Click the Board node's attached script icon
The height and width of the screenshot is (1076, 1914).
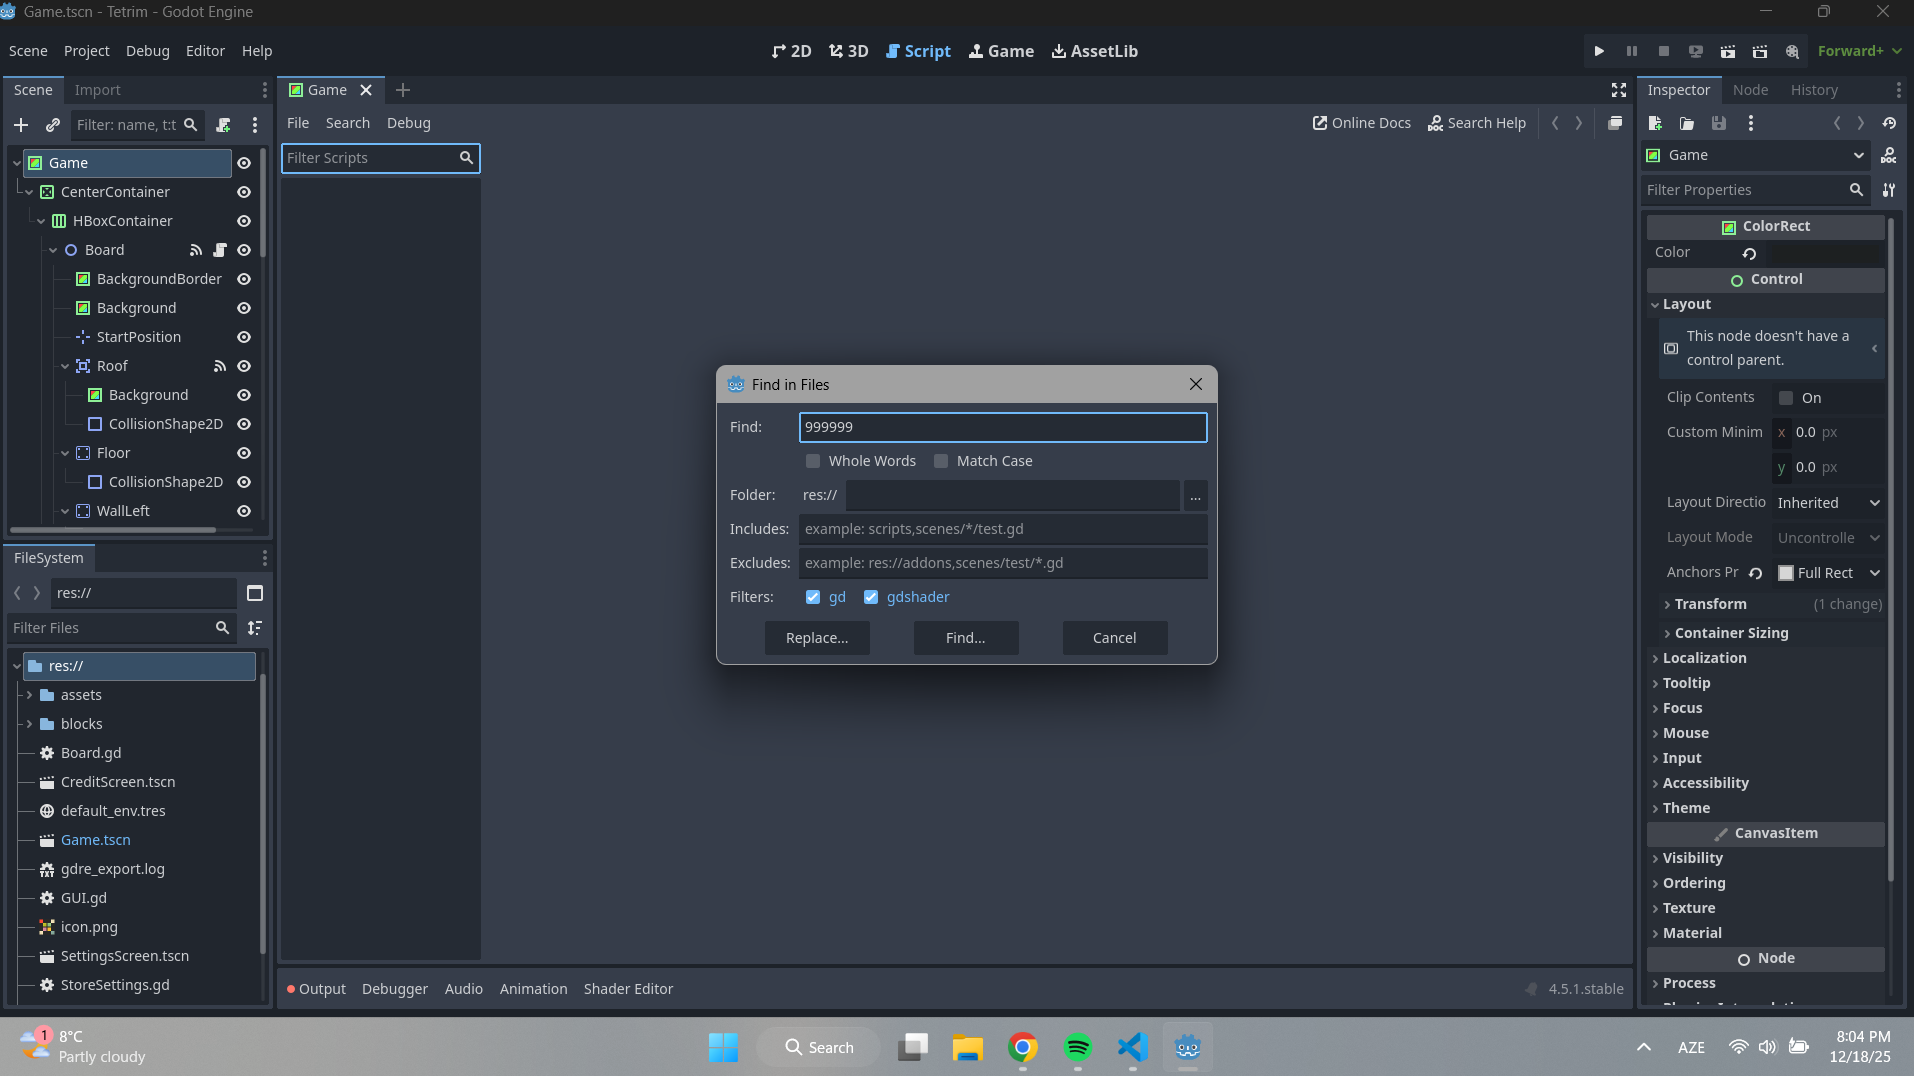220,250
